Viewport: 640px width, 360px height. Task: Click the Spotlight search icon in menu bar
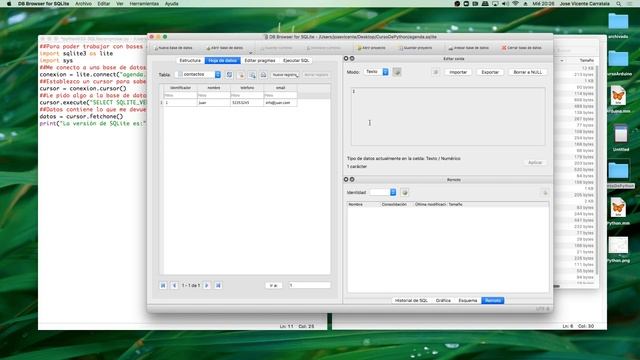coord(618,4)
